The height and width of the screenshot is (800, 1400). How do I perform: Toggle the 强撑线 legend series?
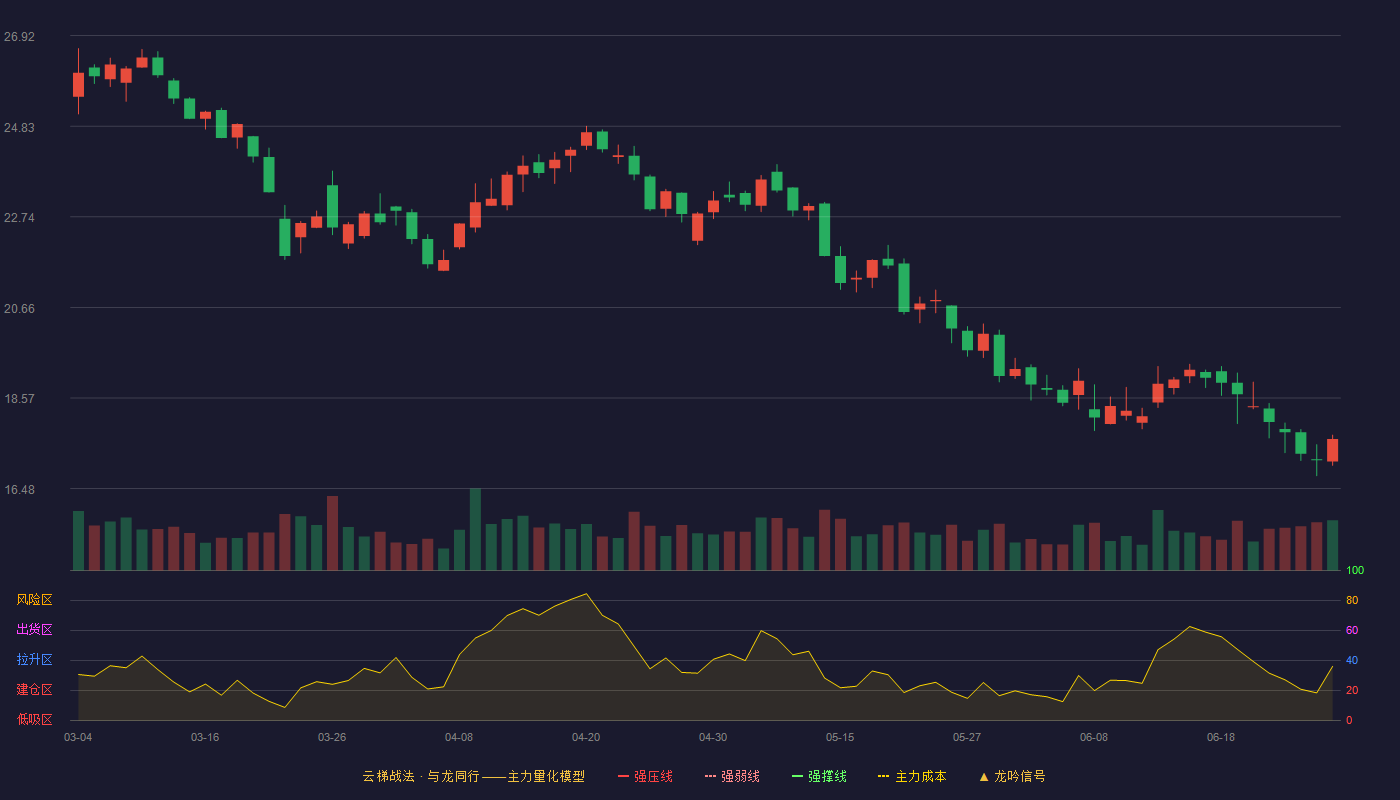(819, 776)
